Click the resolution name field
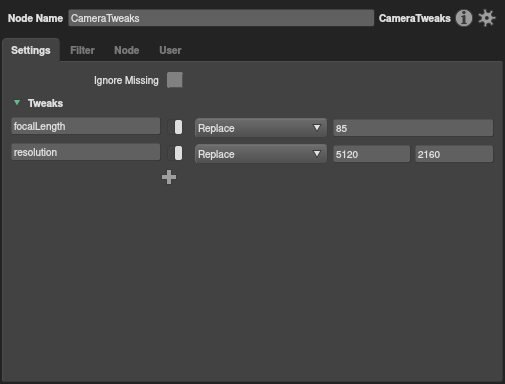Screen dimensions: 505x384 [x=86, y=152]
